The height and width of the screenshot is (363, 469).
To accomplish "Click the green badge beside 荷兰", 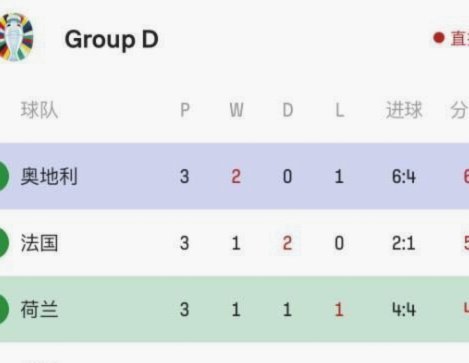I will click(x=4, y=310).
